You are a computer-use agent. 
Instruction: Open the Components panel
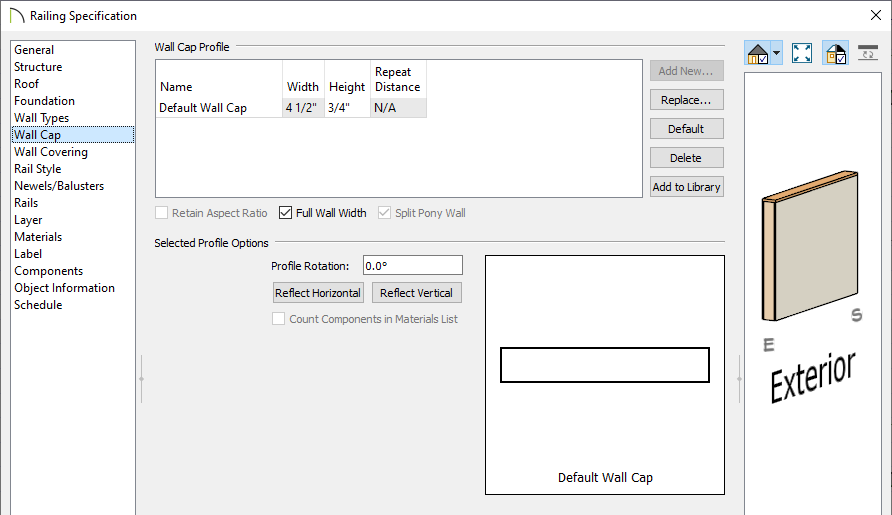(x=49, y=271)
